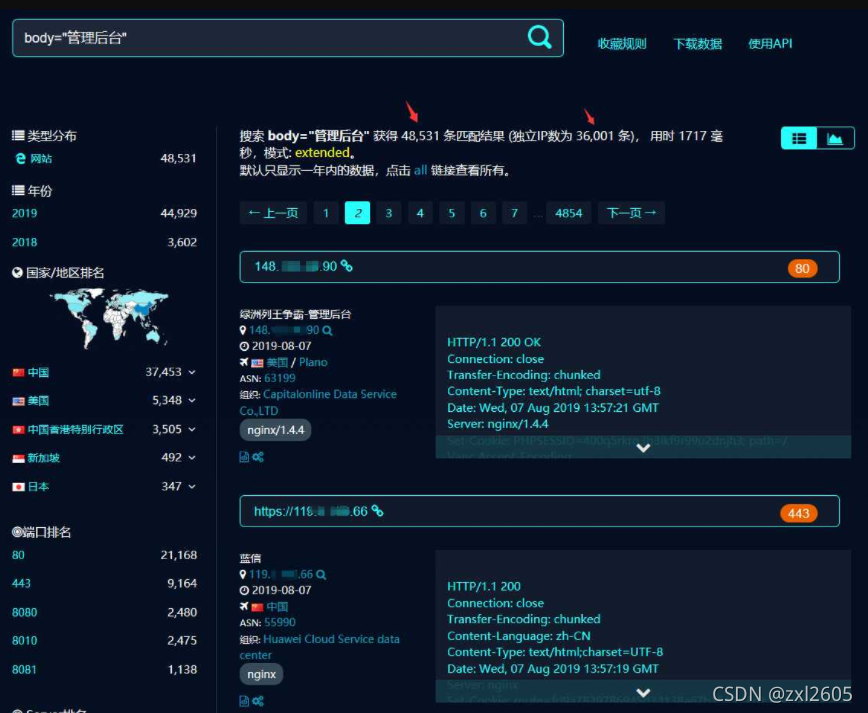Image resolution: width=868 pixels, height=713 pixels.
Task: Click the IE website type icon
Action: tap(20, 158)
